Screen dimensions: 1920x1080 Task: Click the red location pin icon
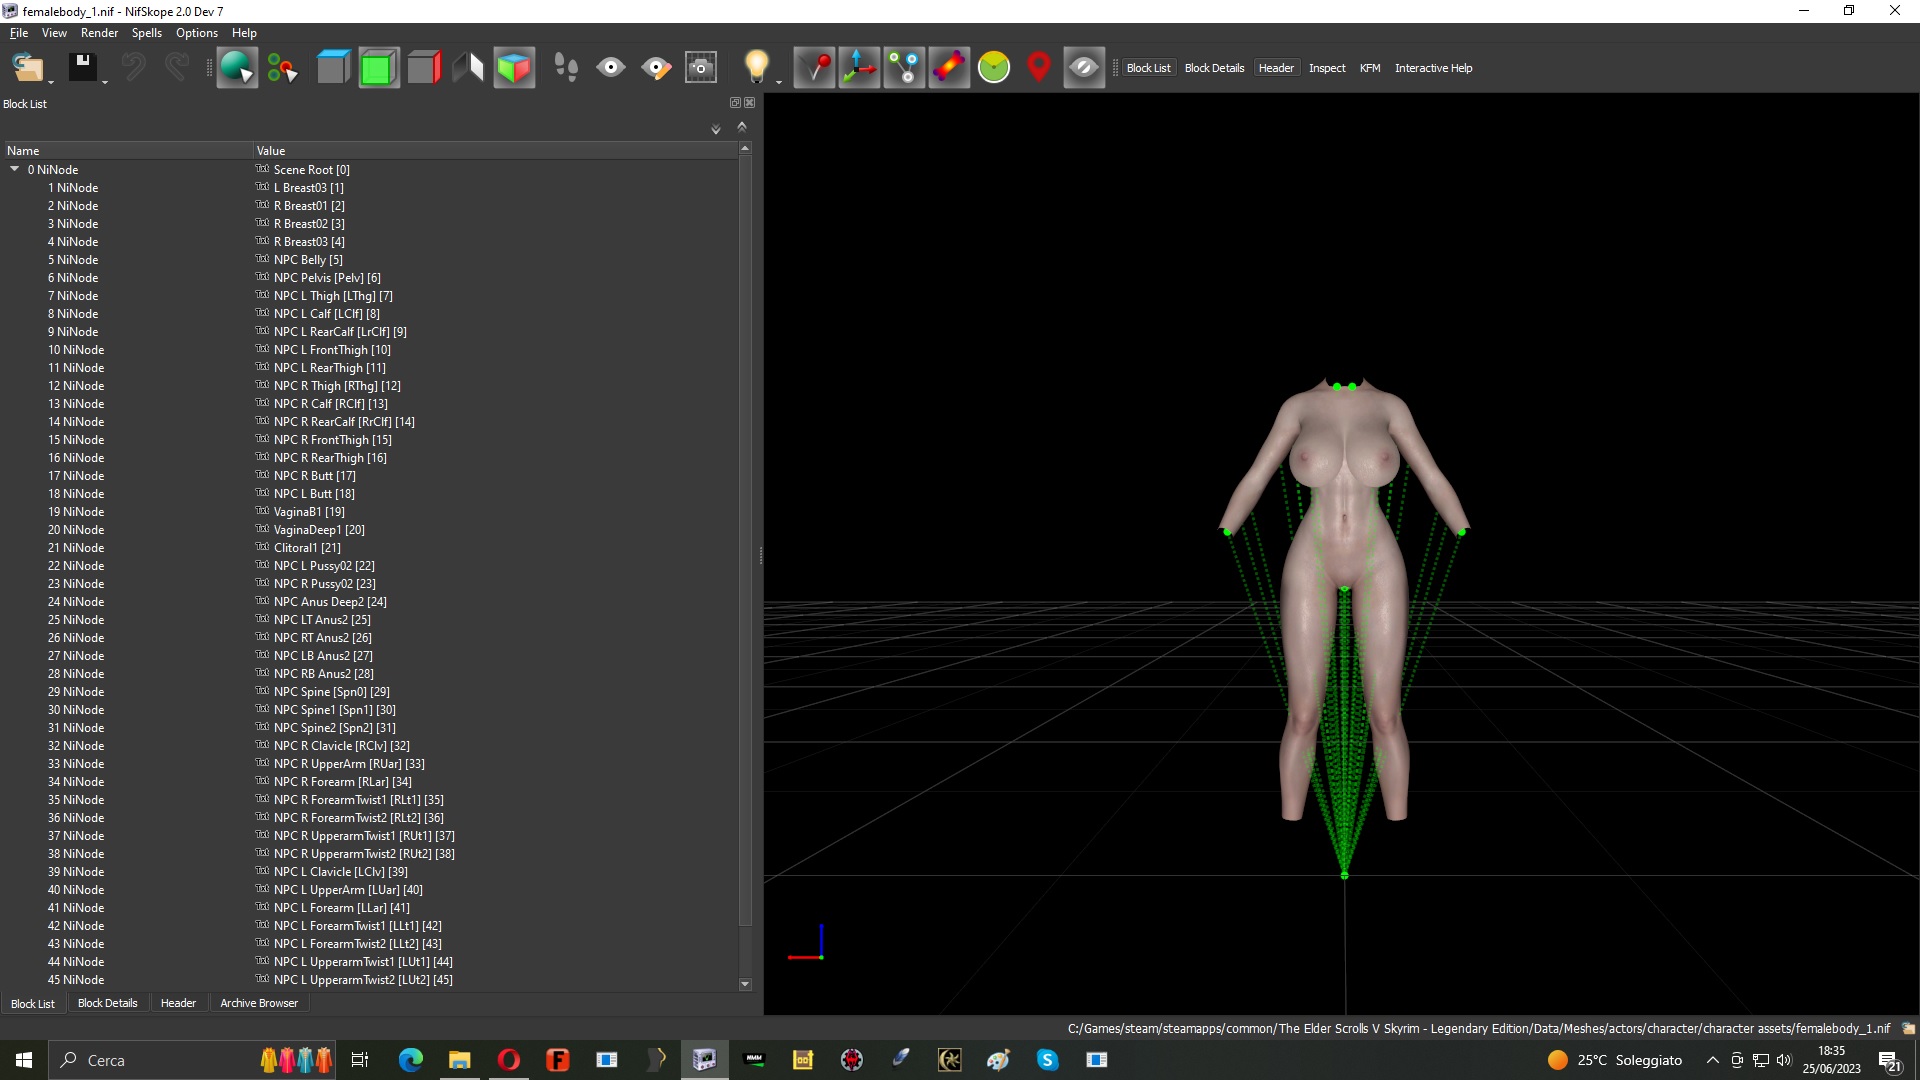click(1039, 67)
